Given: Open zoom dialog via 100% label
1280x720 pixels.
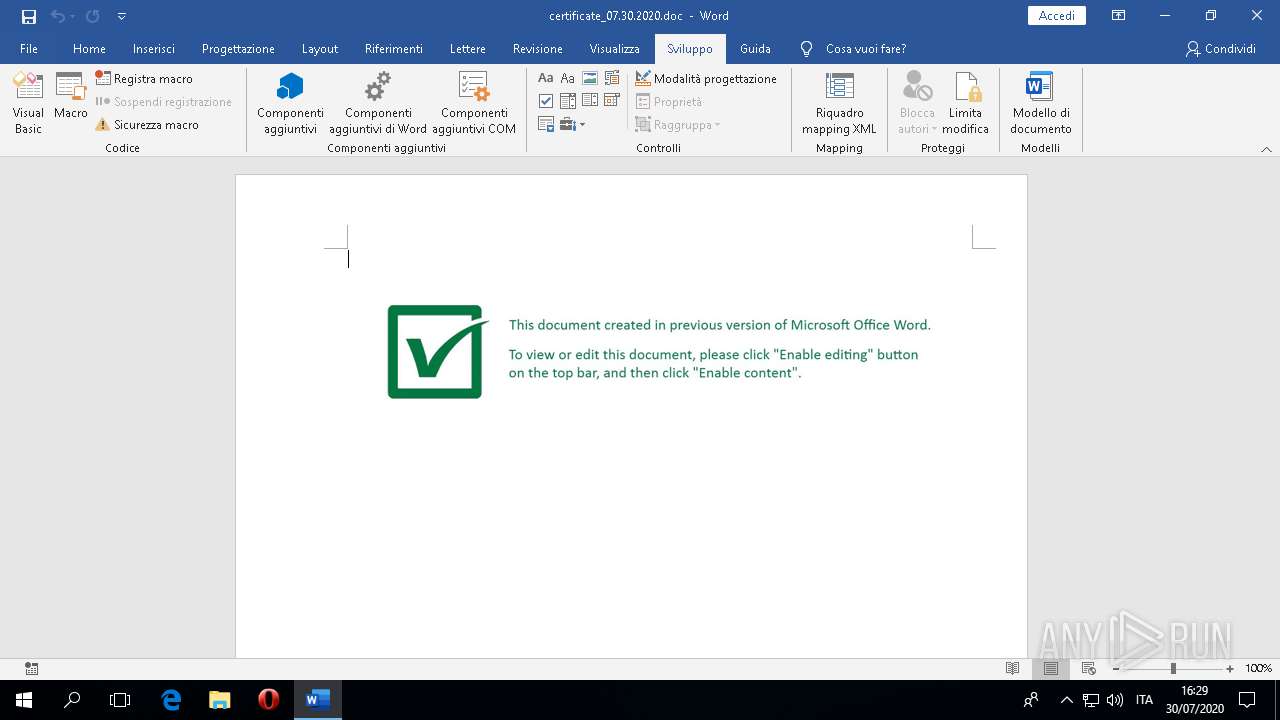Looking at the screenshot, I should tap(1258, 669).
